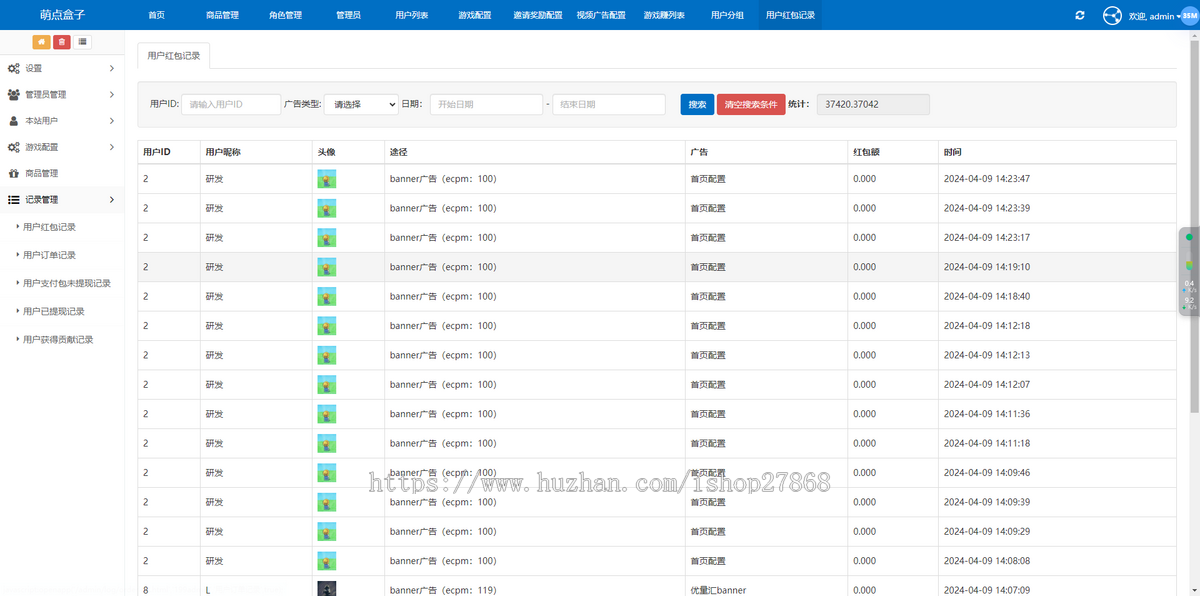Click the group icon beside 管理员管理
Image resolution: width=1200 pixels, height=596 pixels.
14,95
